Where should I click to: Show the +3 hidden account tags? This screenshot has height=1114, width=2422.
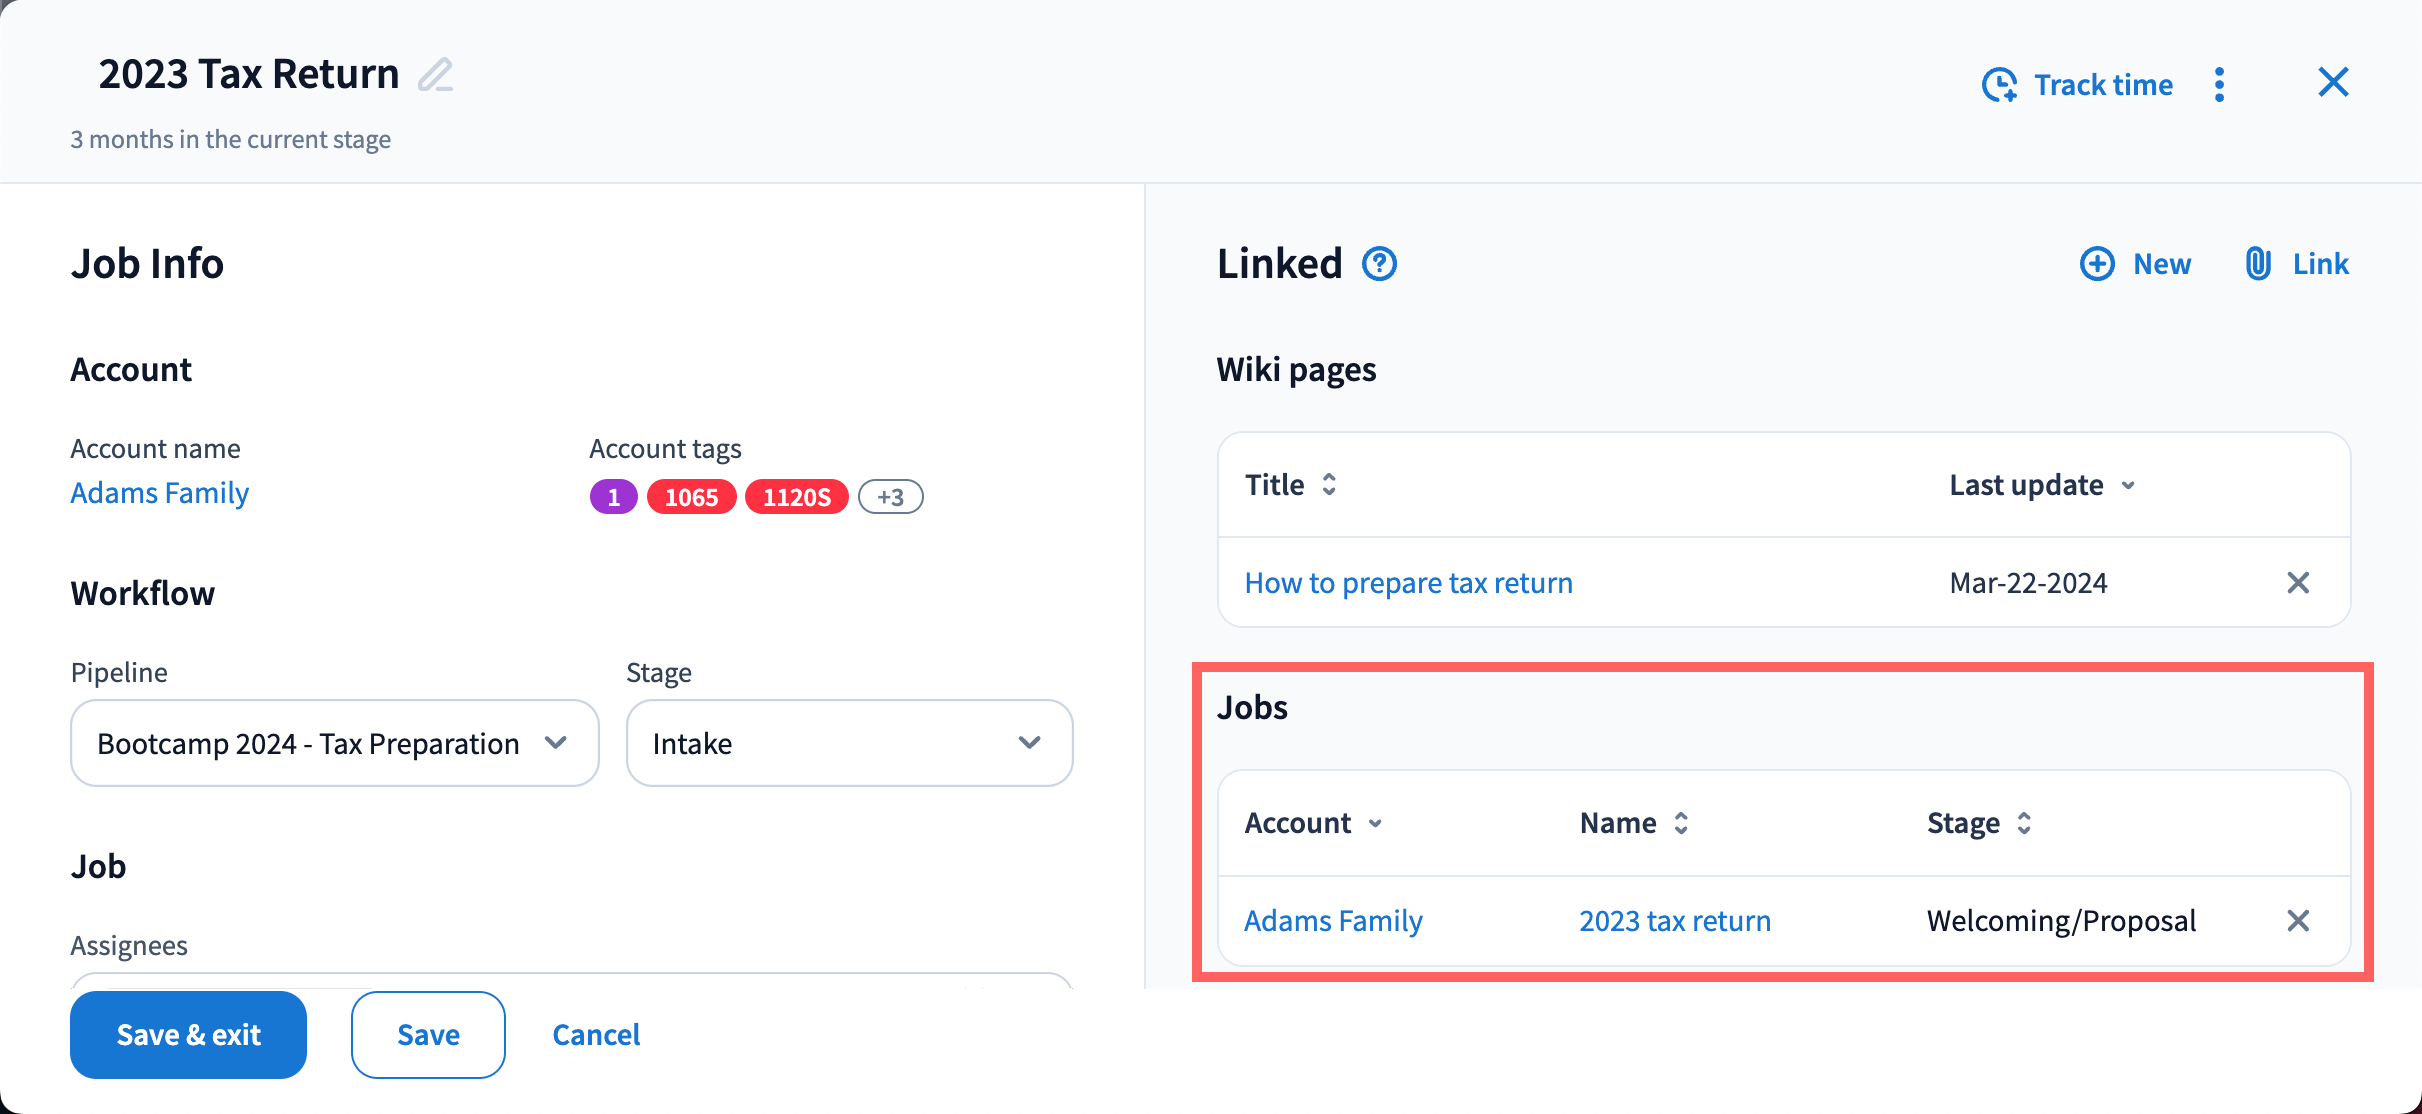pyautogui.click(x=890, y=497)
